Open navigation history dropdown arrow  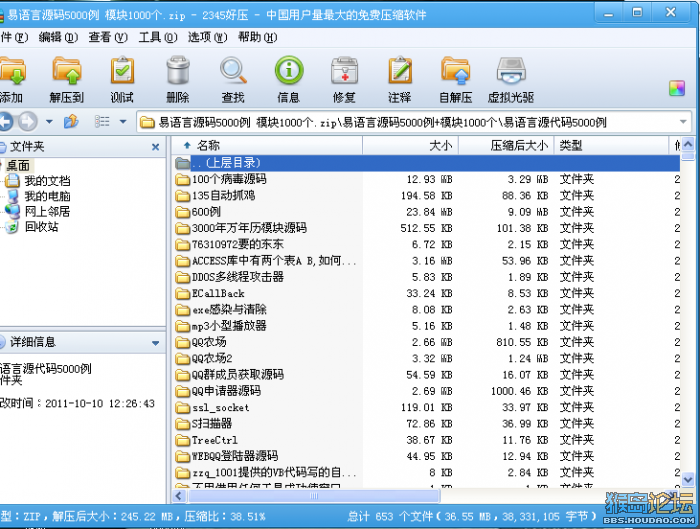pos(49,121)
